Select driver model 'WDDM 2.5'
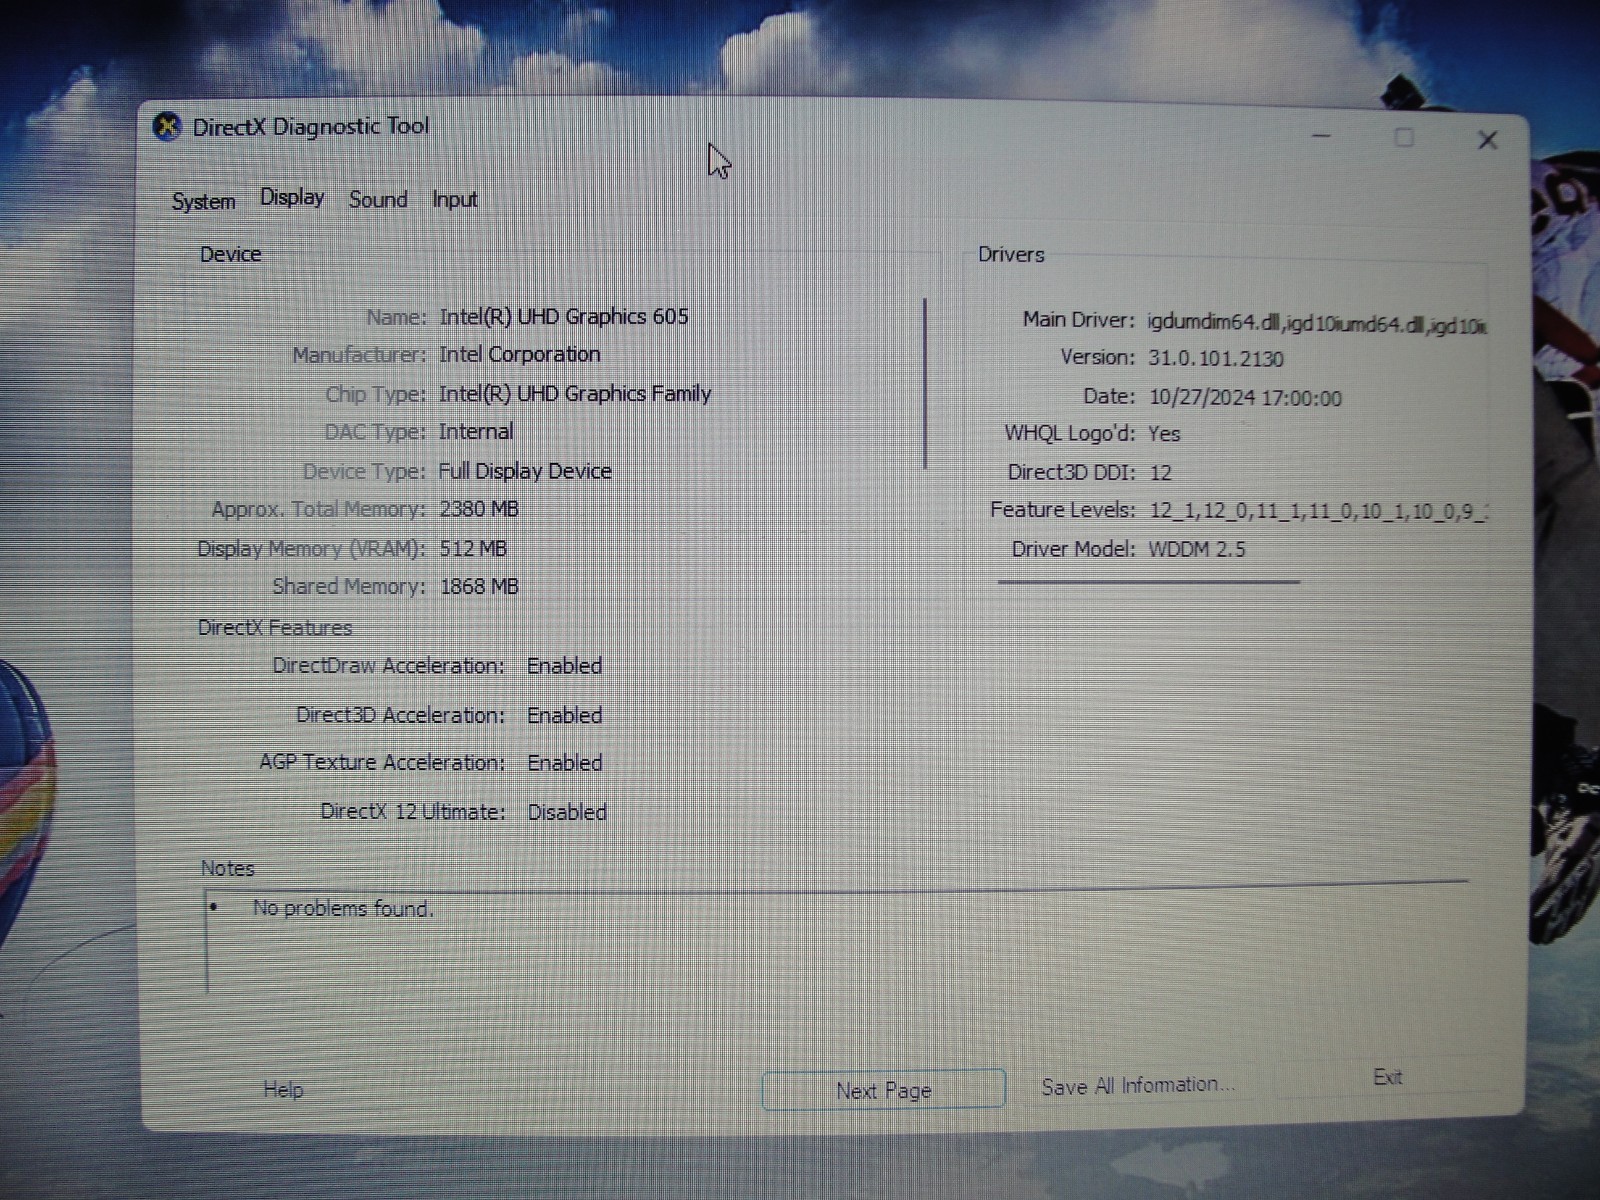This screenshot has height=1200, width=1600. [x=1197, y=549]
